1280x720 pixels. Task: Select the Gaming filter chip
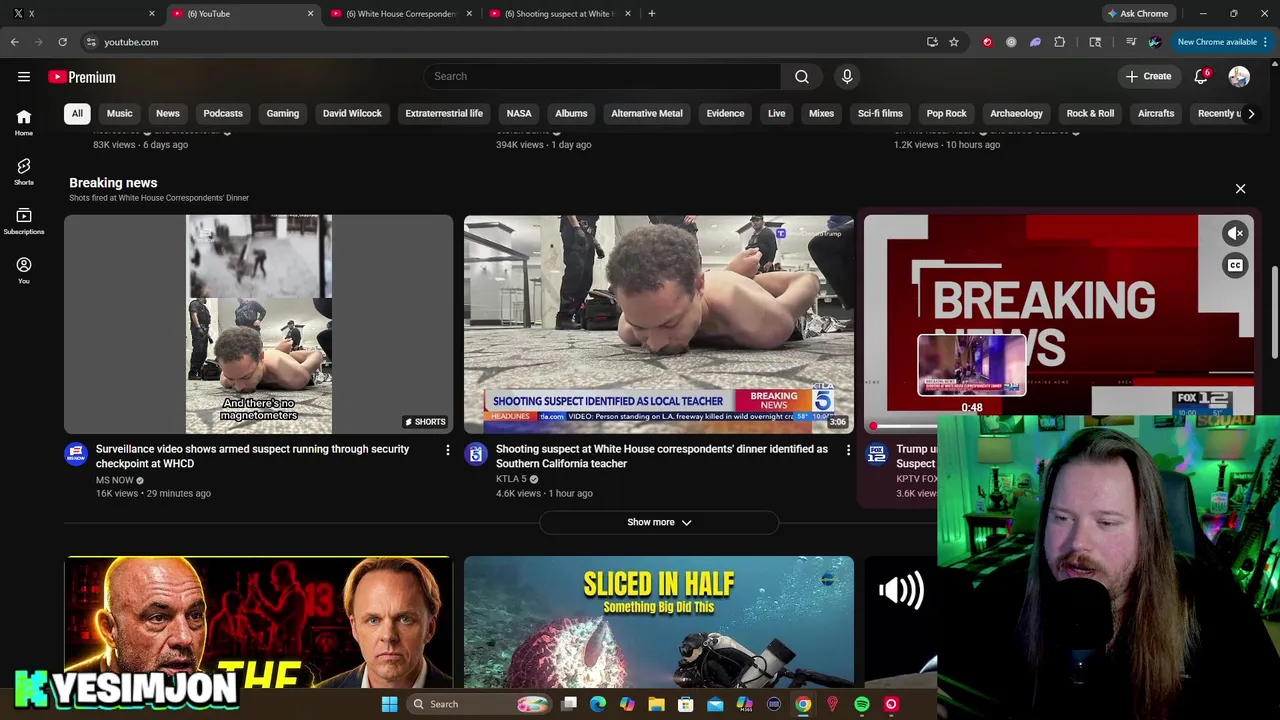[283, 113]
